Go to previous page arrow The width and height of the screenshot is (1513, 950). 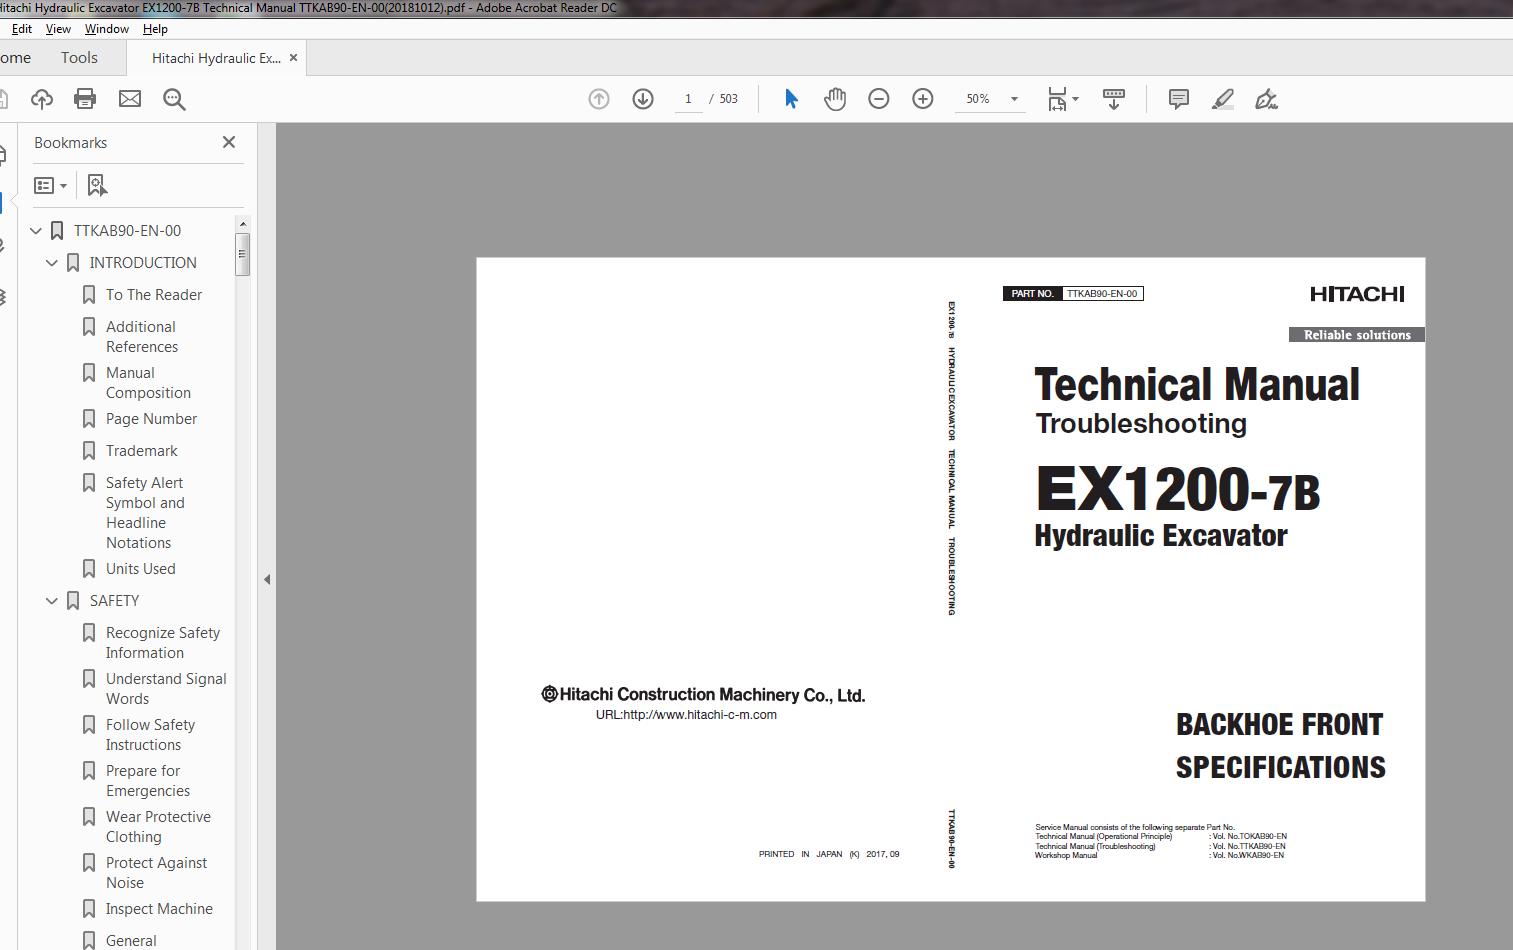click(x=599, y=99)
